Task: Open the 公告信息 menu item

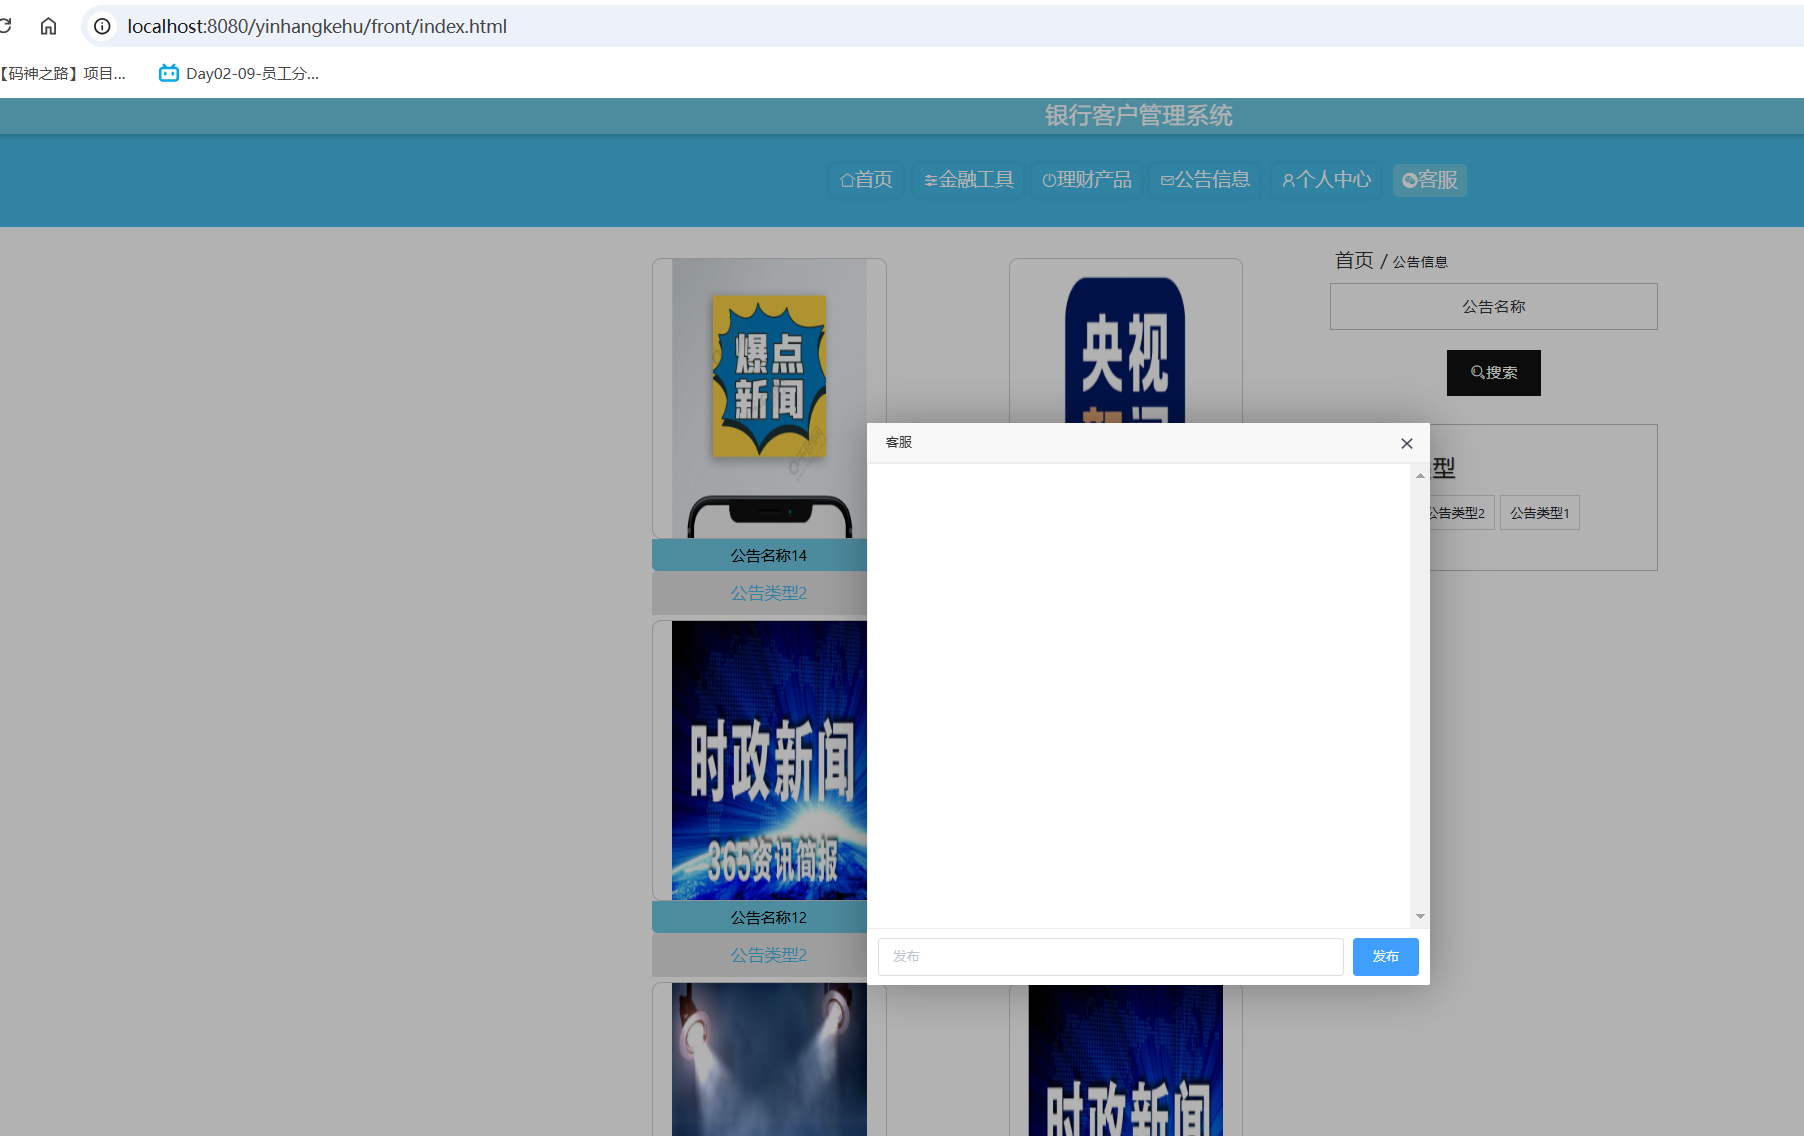Action: 1205,180
